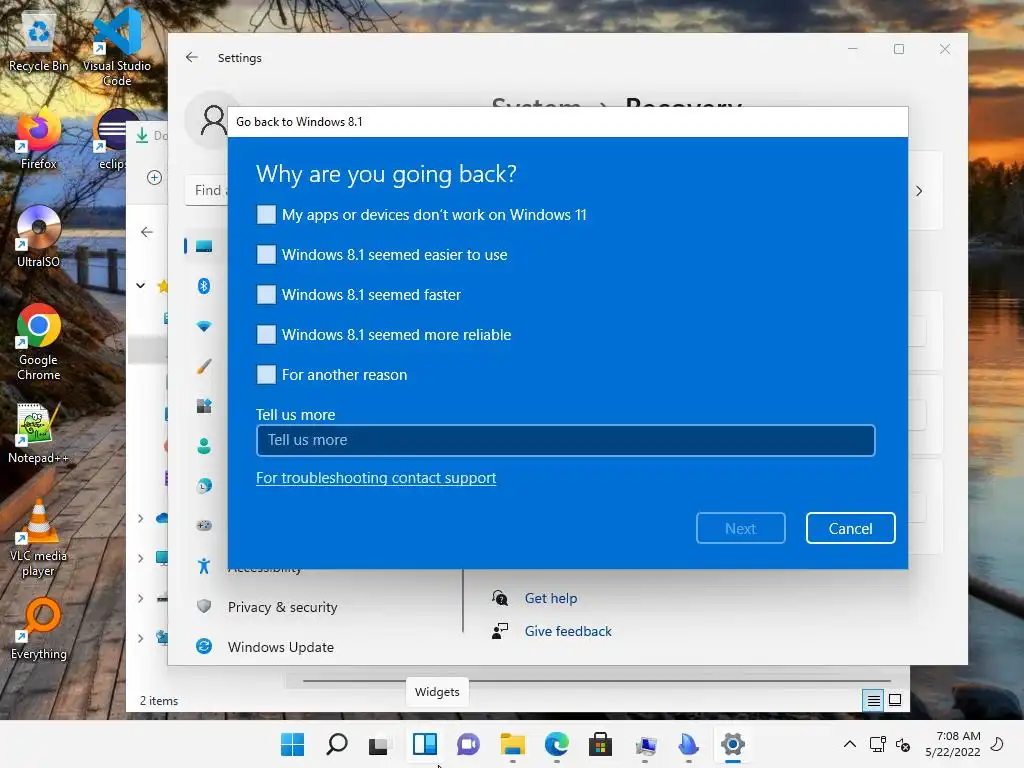The height and width of the screenshot is (768, 1024).
Task: Open System category icon in Settings sidebar
Action: click(x=204, y=246)
